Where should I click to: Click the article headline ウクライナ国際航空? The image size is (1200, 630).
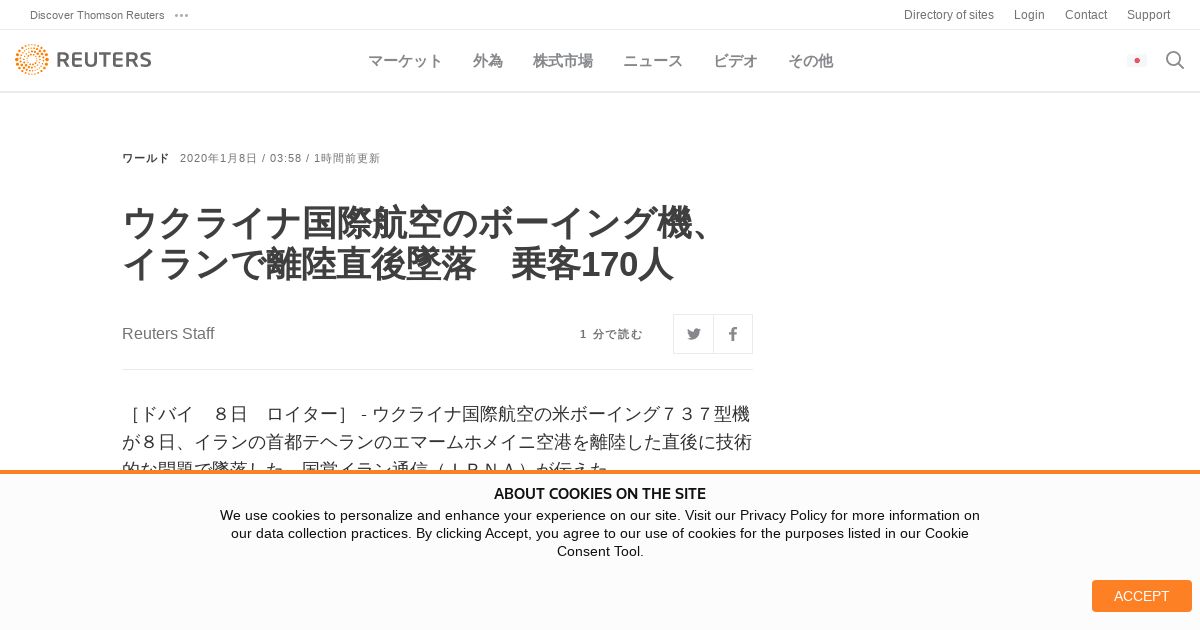(x=418, y=244)
